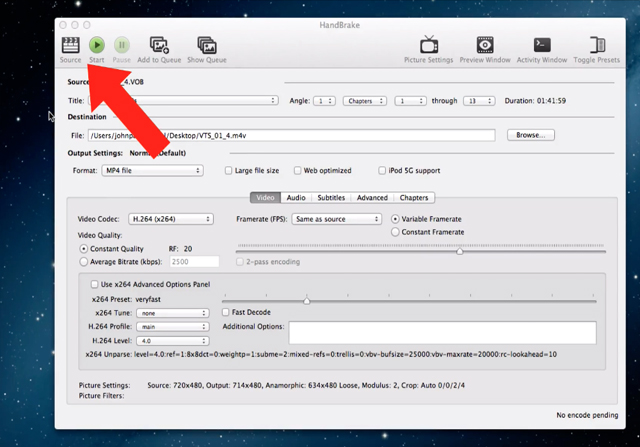Click the x264 Preset veryfast label

(x=126, y=299)
